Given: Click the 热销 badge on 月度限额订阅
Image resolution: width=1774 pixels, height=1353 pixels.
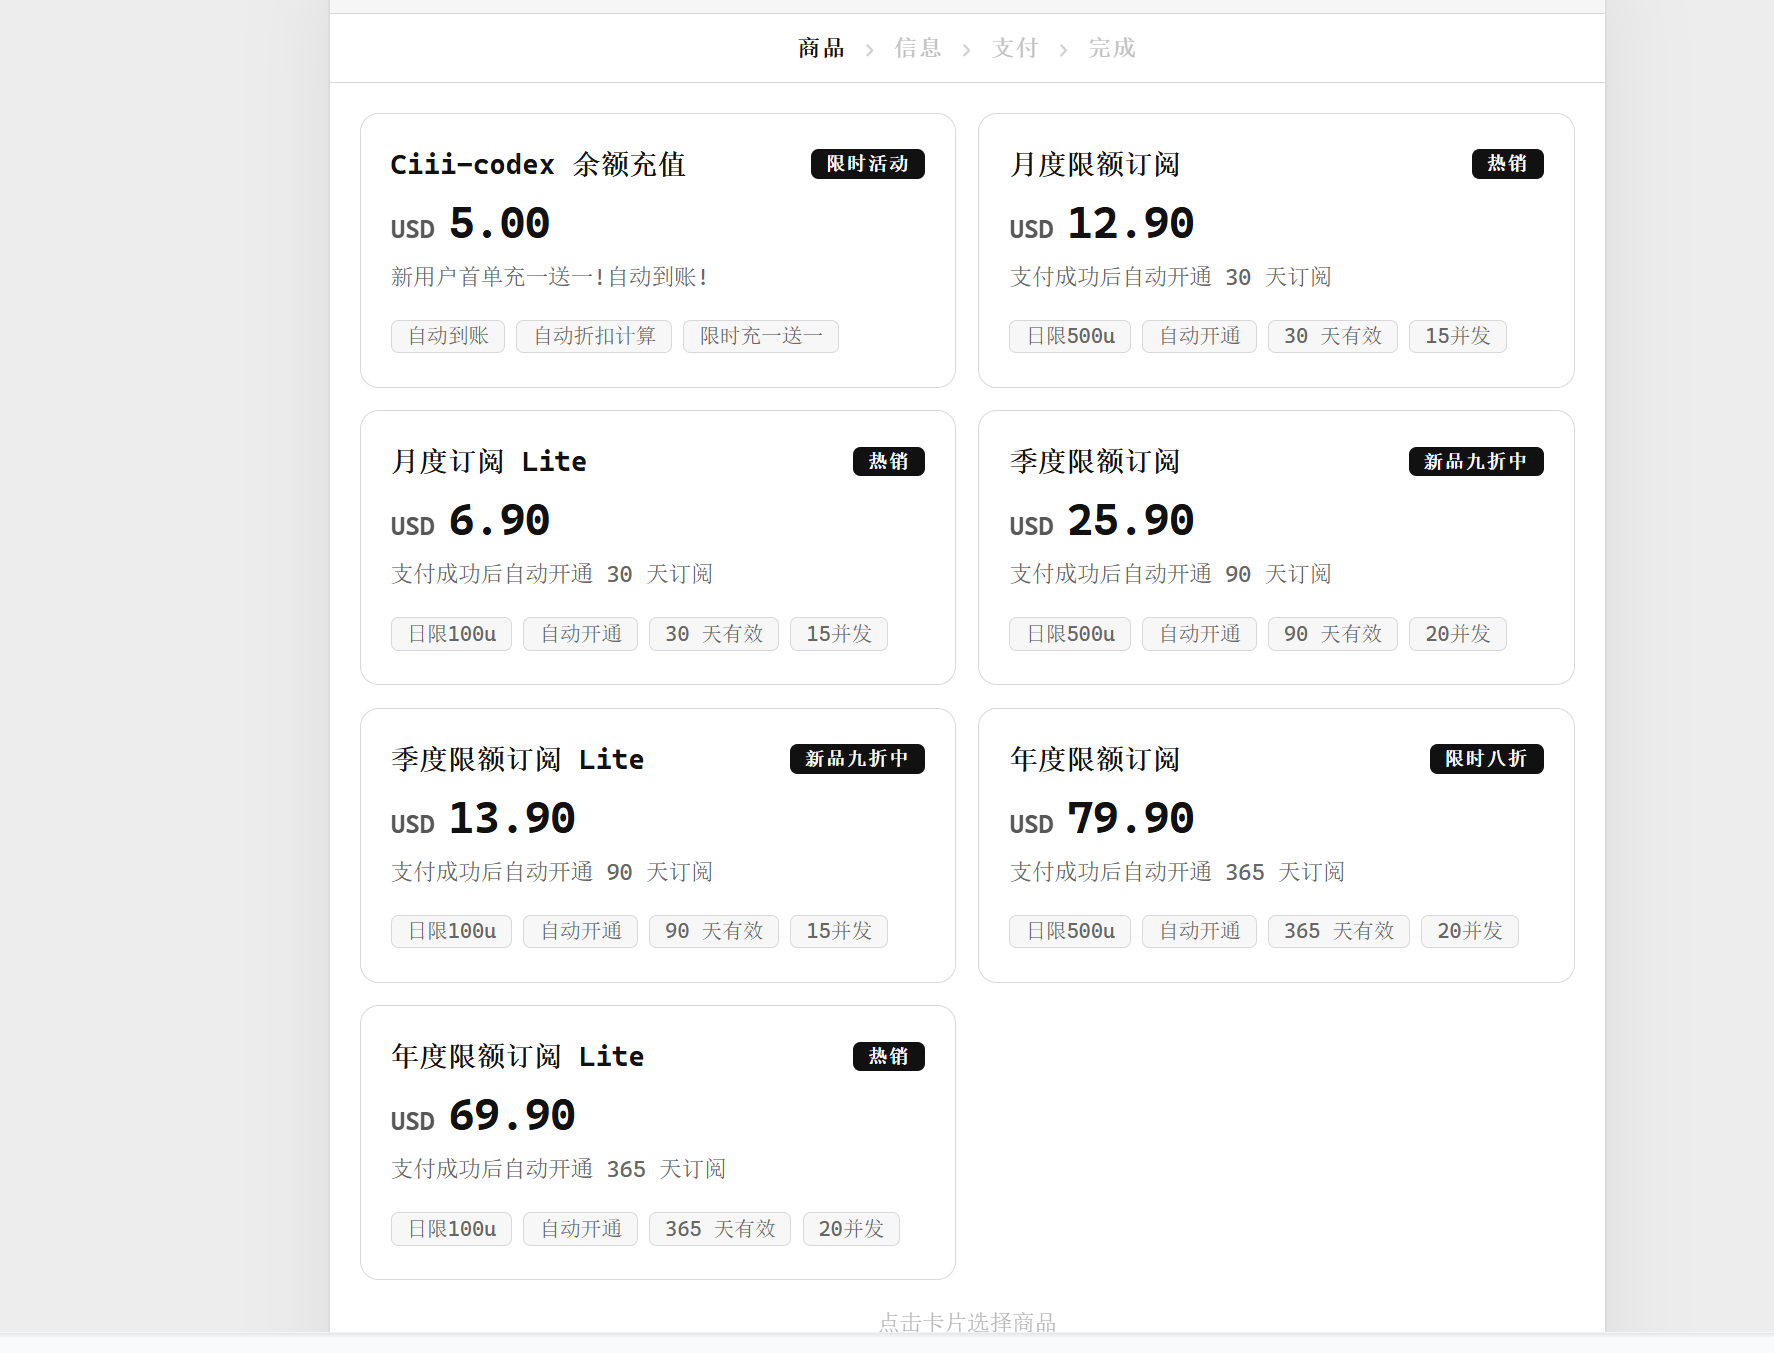Looking at the screenshot, I should tap(1507, 164).
